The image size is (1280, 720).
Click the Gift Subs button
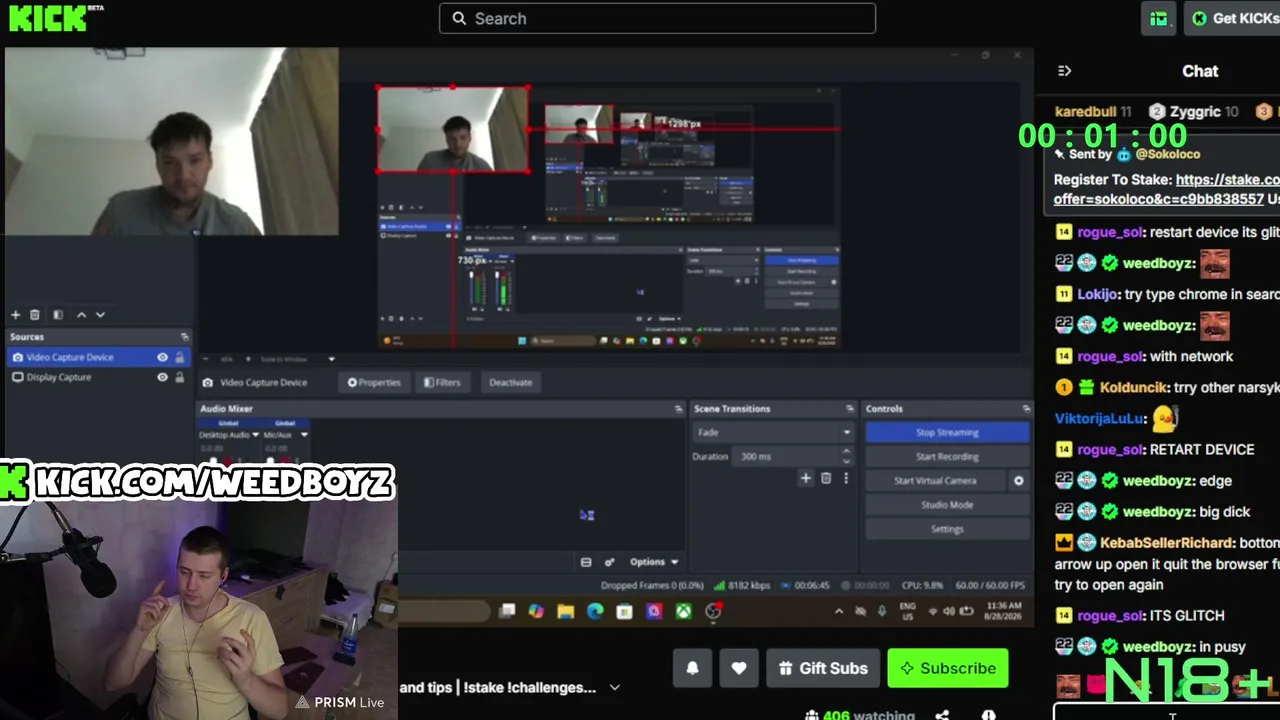click(x=822, y=668)
